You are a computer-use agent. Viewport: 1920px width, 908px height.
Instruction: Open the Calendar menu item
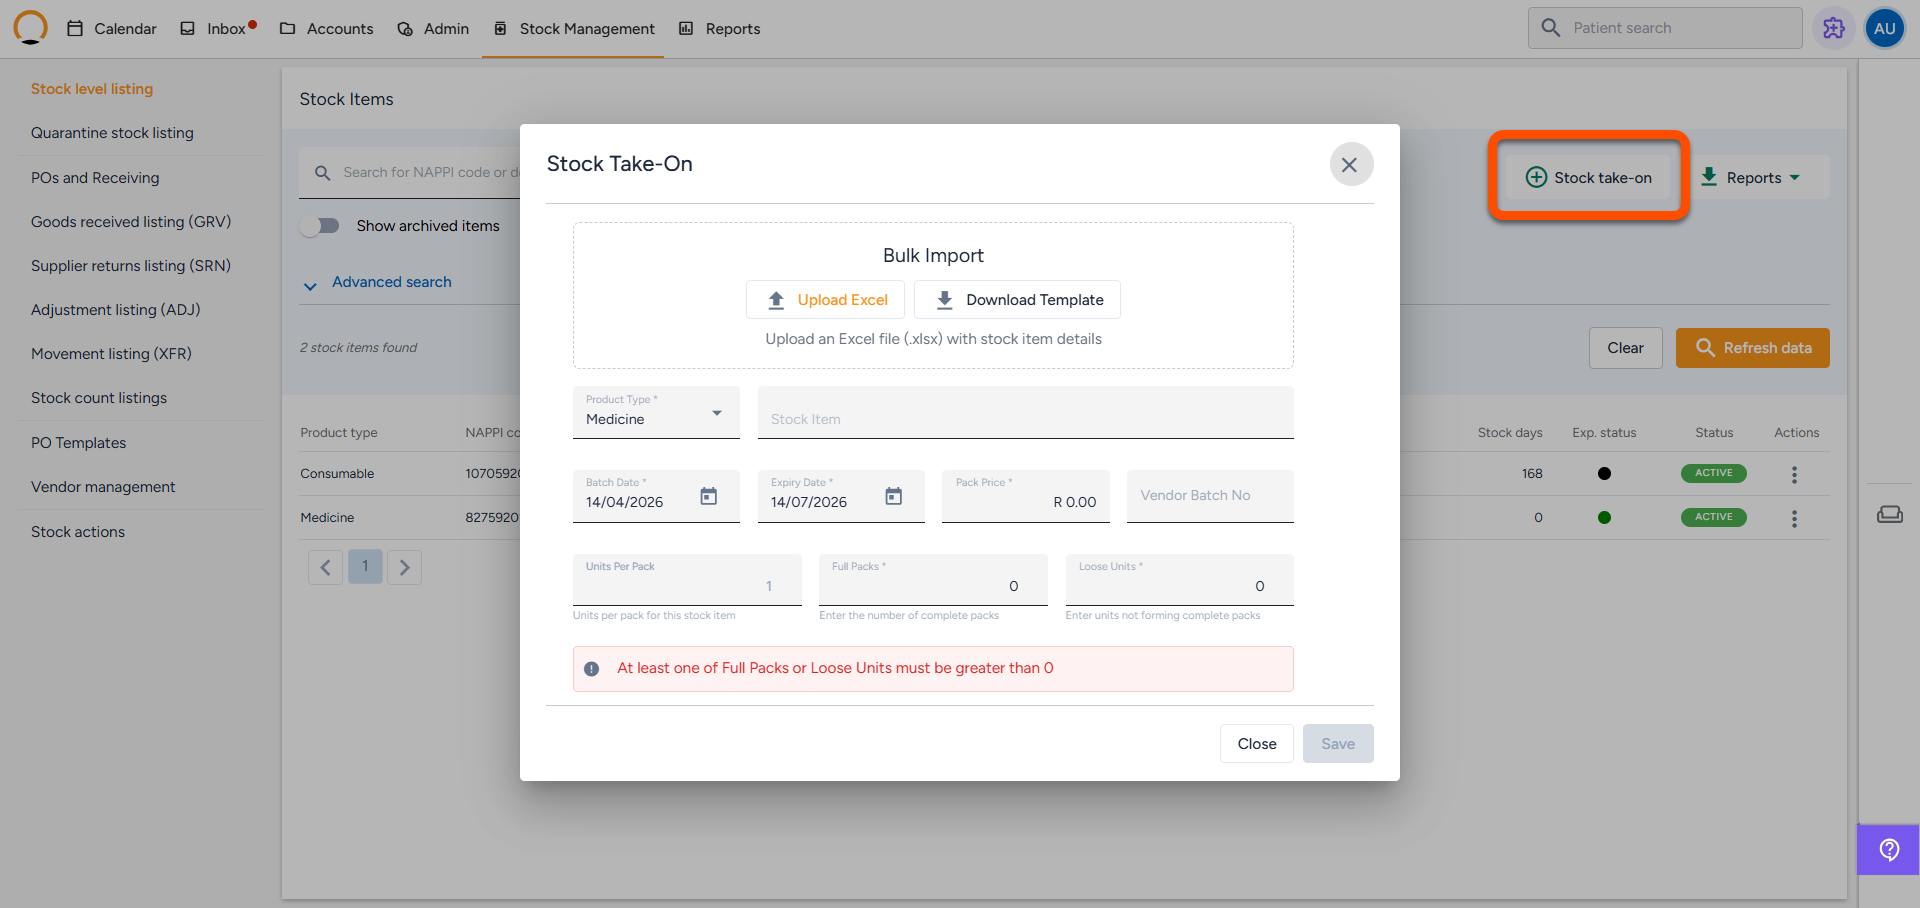point(112,29)
